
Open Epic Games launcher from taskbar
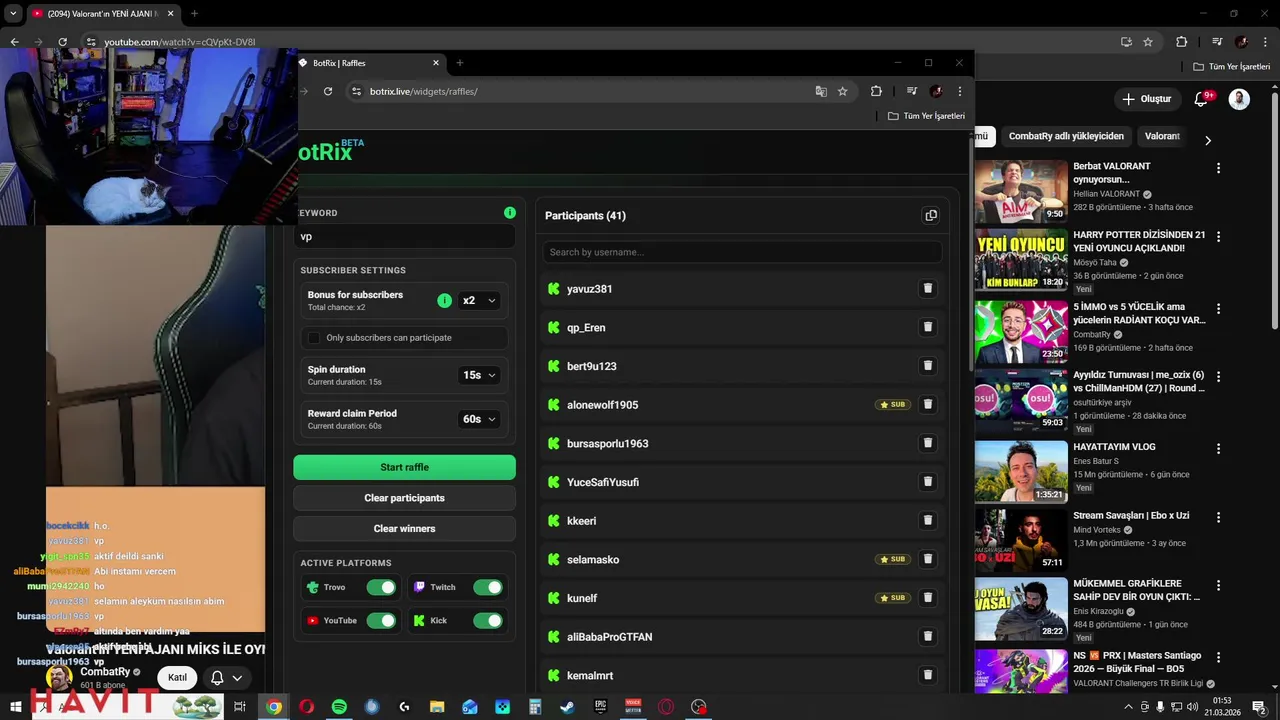(x=600, y=707)
